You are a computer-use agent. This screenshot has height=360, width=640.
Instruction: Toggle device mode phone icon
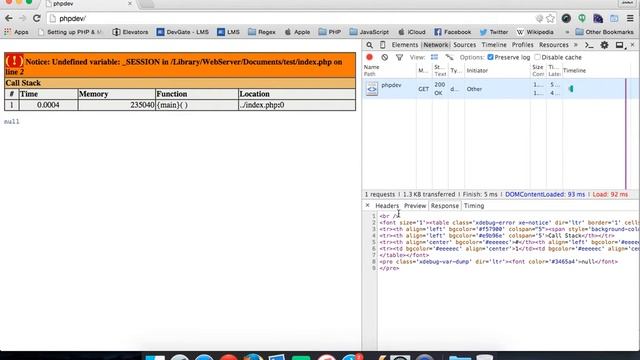tap(382, 45)
